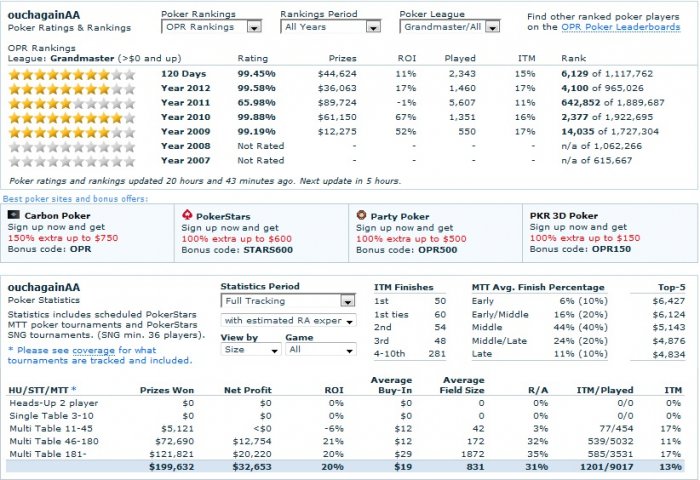Click the star rating for Year 2010

click(x=72, y=118)
